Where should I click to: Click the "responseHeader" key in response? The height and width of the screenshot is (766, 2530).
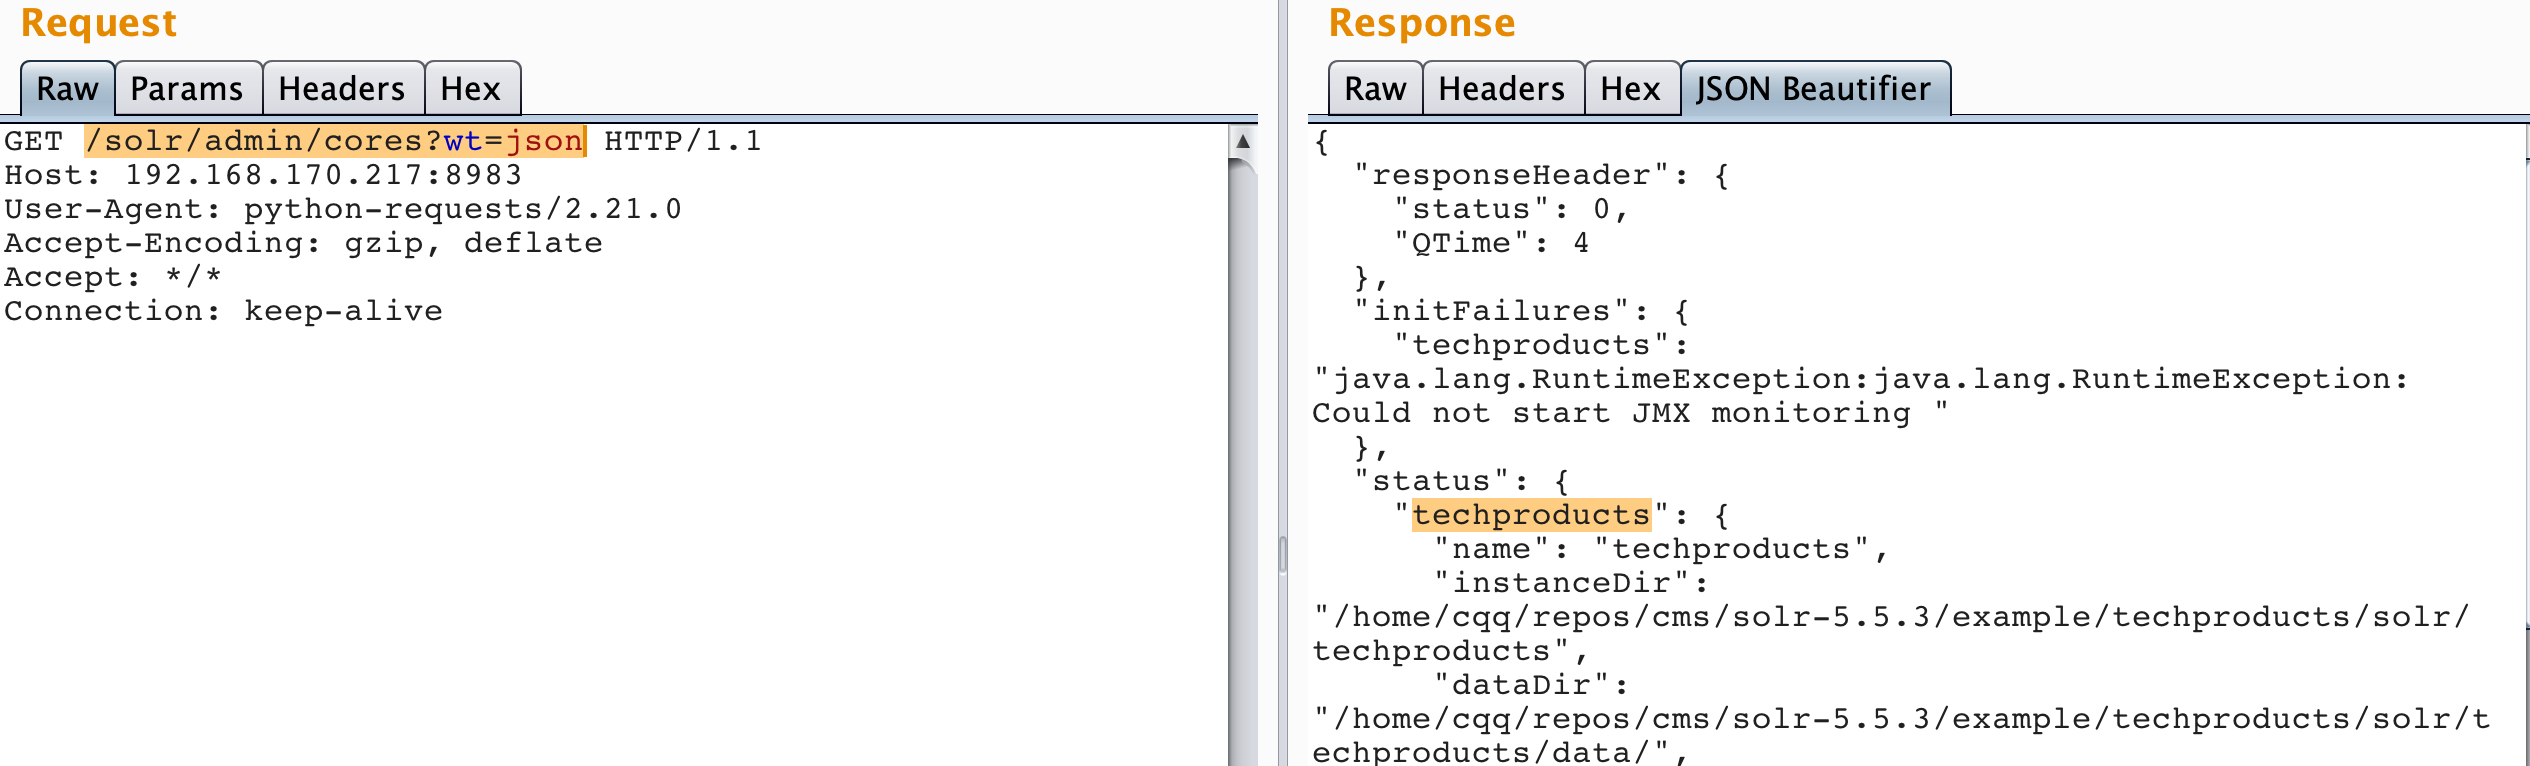1511,175
